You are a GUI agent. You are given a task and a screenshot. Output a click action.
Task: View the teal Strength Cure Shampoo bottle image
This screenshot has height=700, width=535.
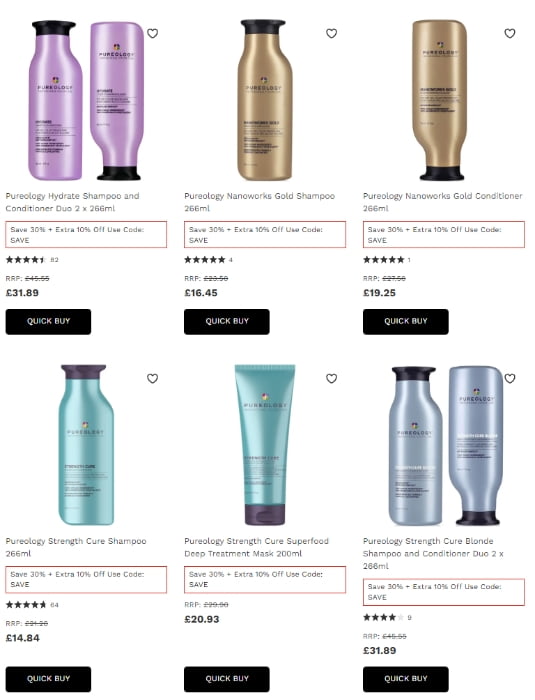[x=86, y=445]
